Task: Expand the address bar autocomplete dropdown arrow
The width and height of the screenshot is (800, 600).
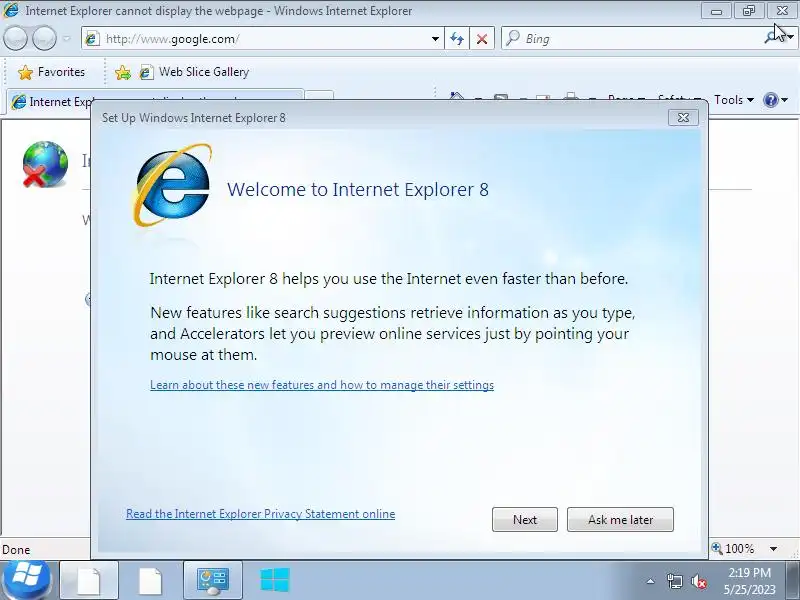Action: click(435, 39)
